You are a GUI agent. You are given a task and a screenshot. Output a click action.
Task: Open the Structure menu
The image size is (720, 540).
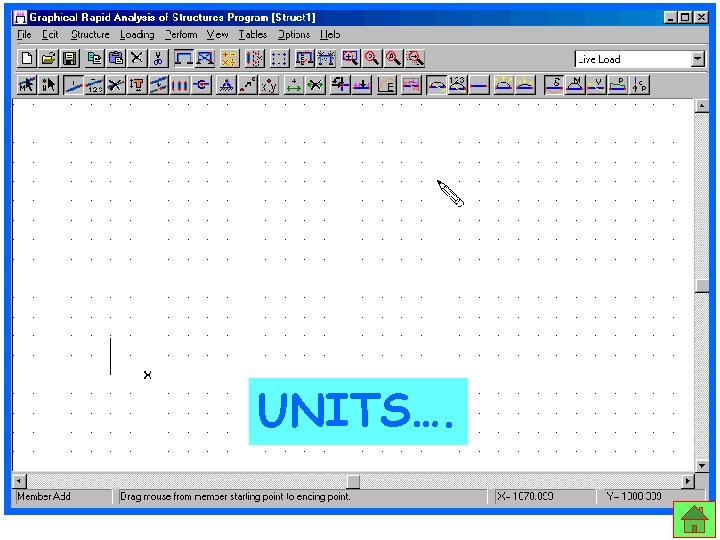[90, 34]
